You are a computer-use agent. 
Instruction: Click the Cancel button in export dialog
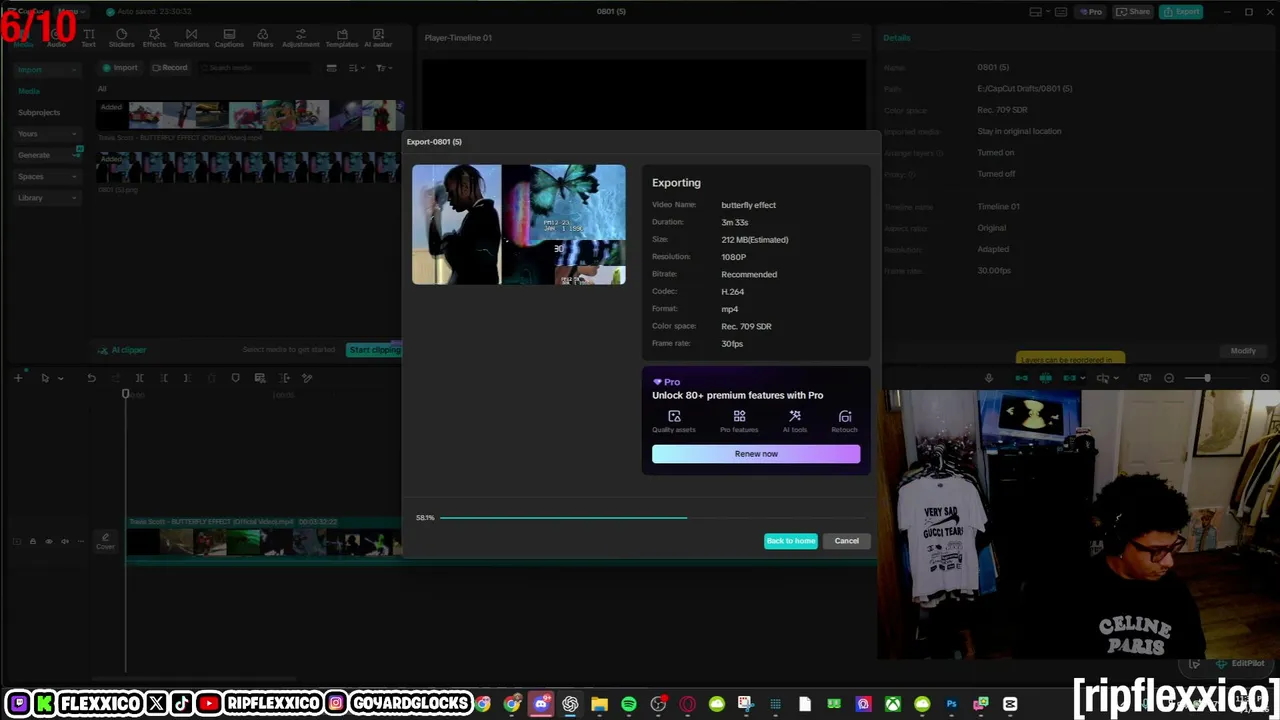847,541
